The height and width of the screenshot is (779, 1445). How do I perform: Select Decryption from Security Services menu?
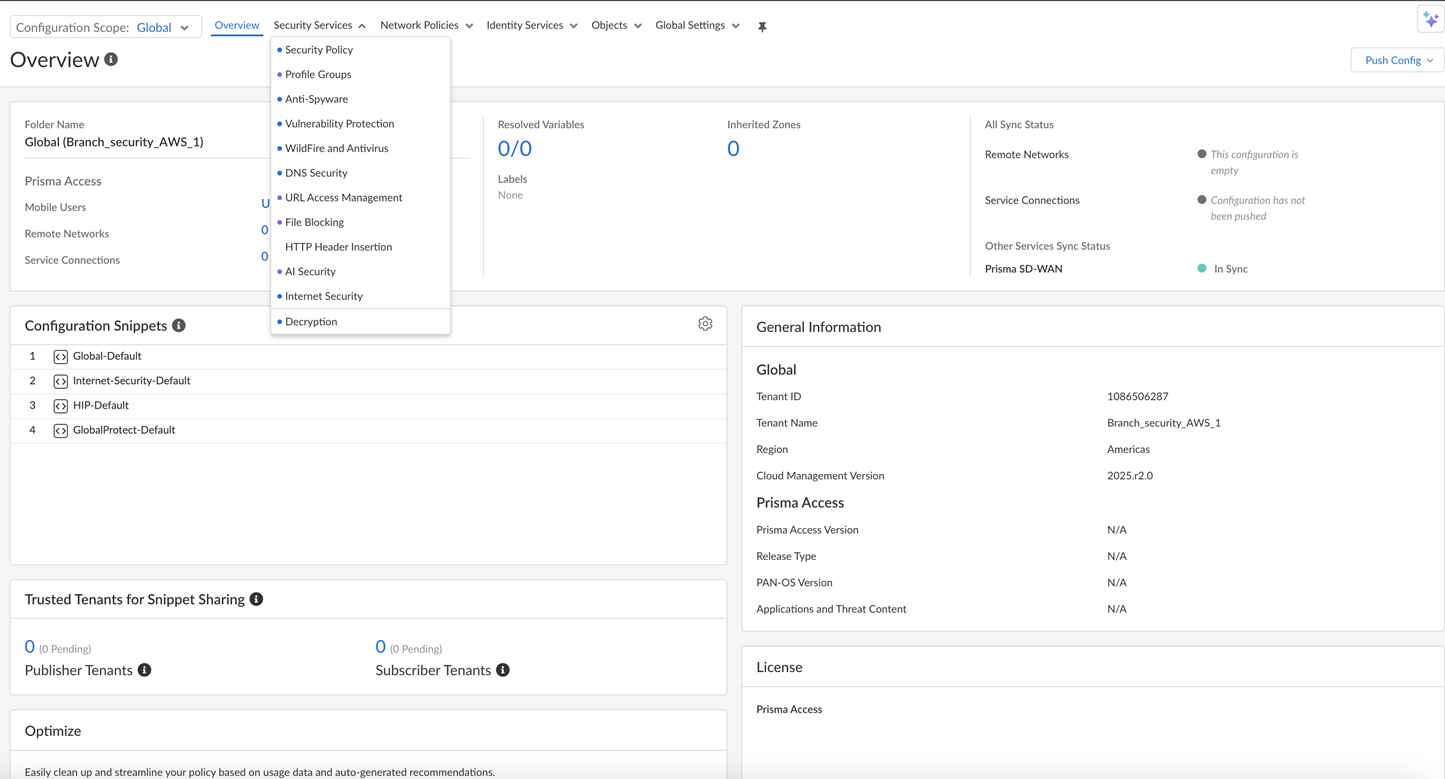(x=311, y=322)
